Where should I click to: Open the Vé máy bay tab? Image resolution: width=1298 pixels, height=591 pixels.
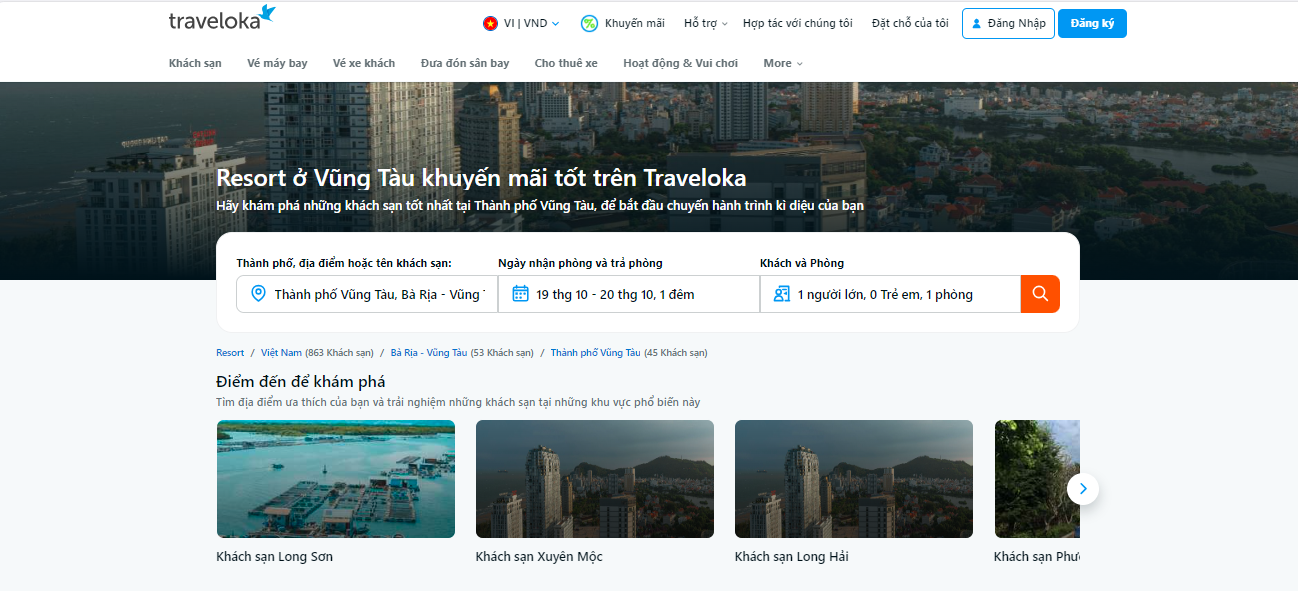tap(277, 63)
